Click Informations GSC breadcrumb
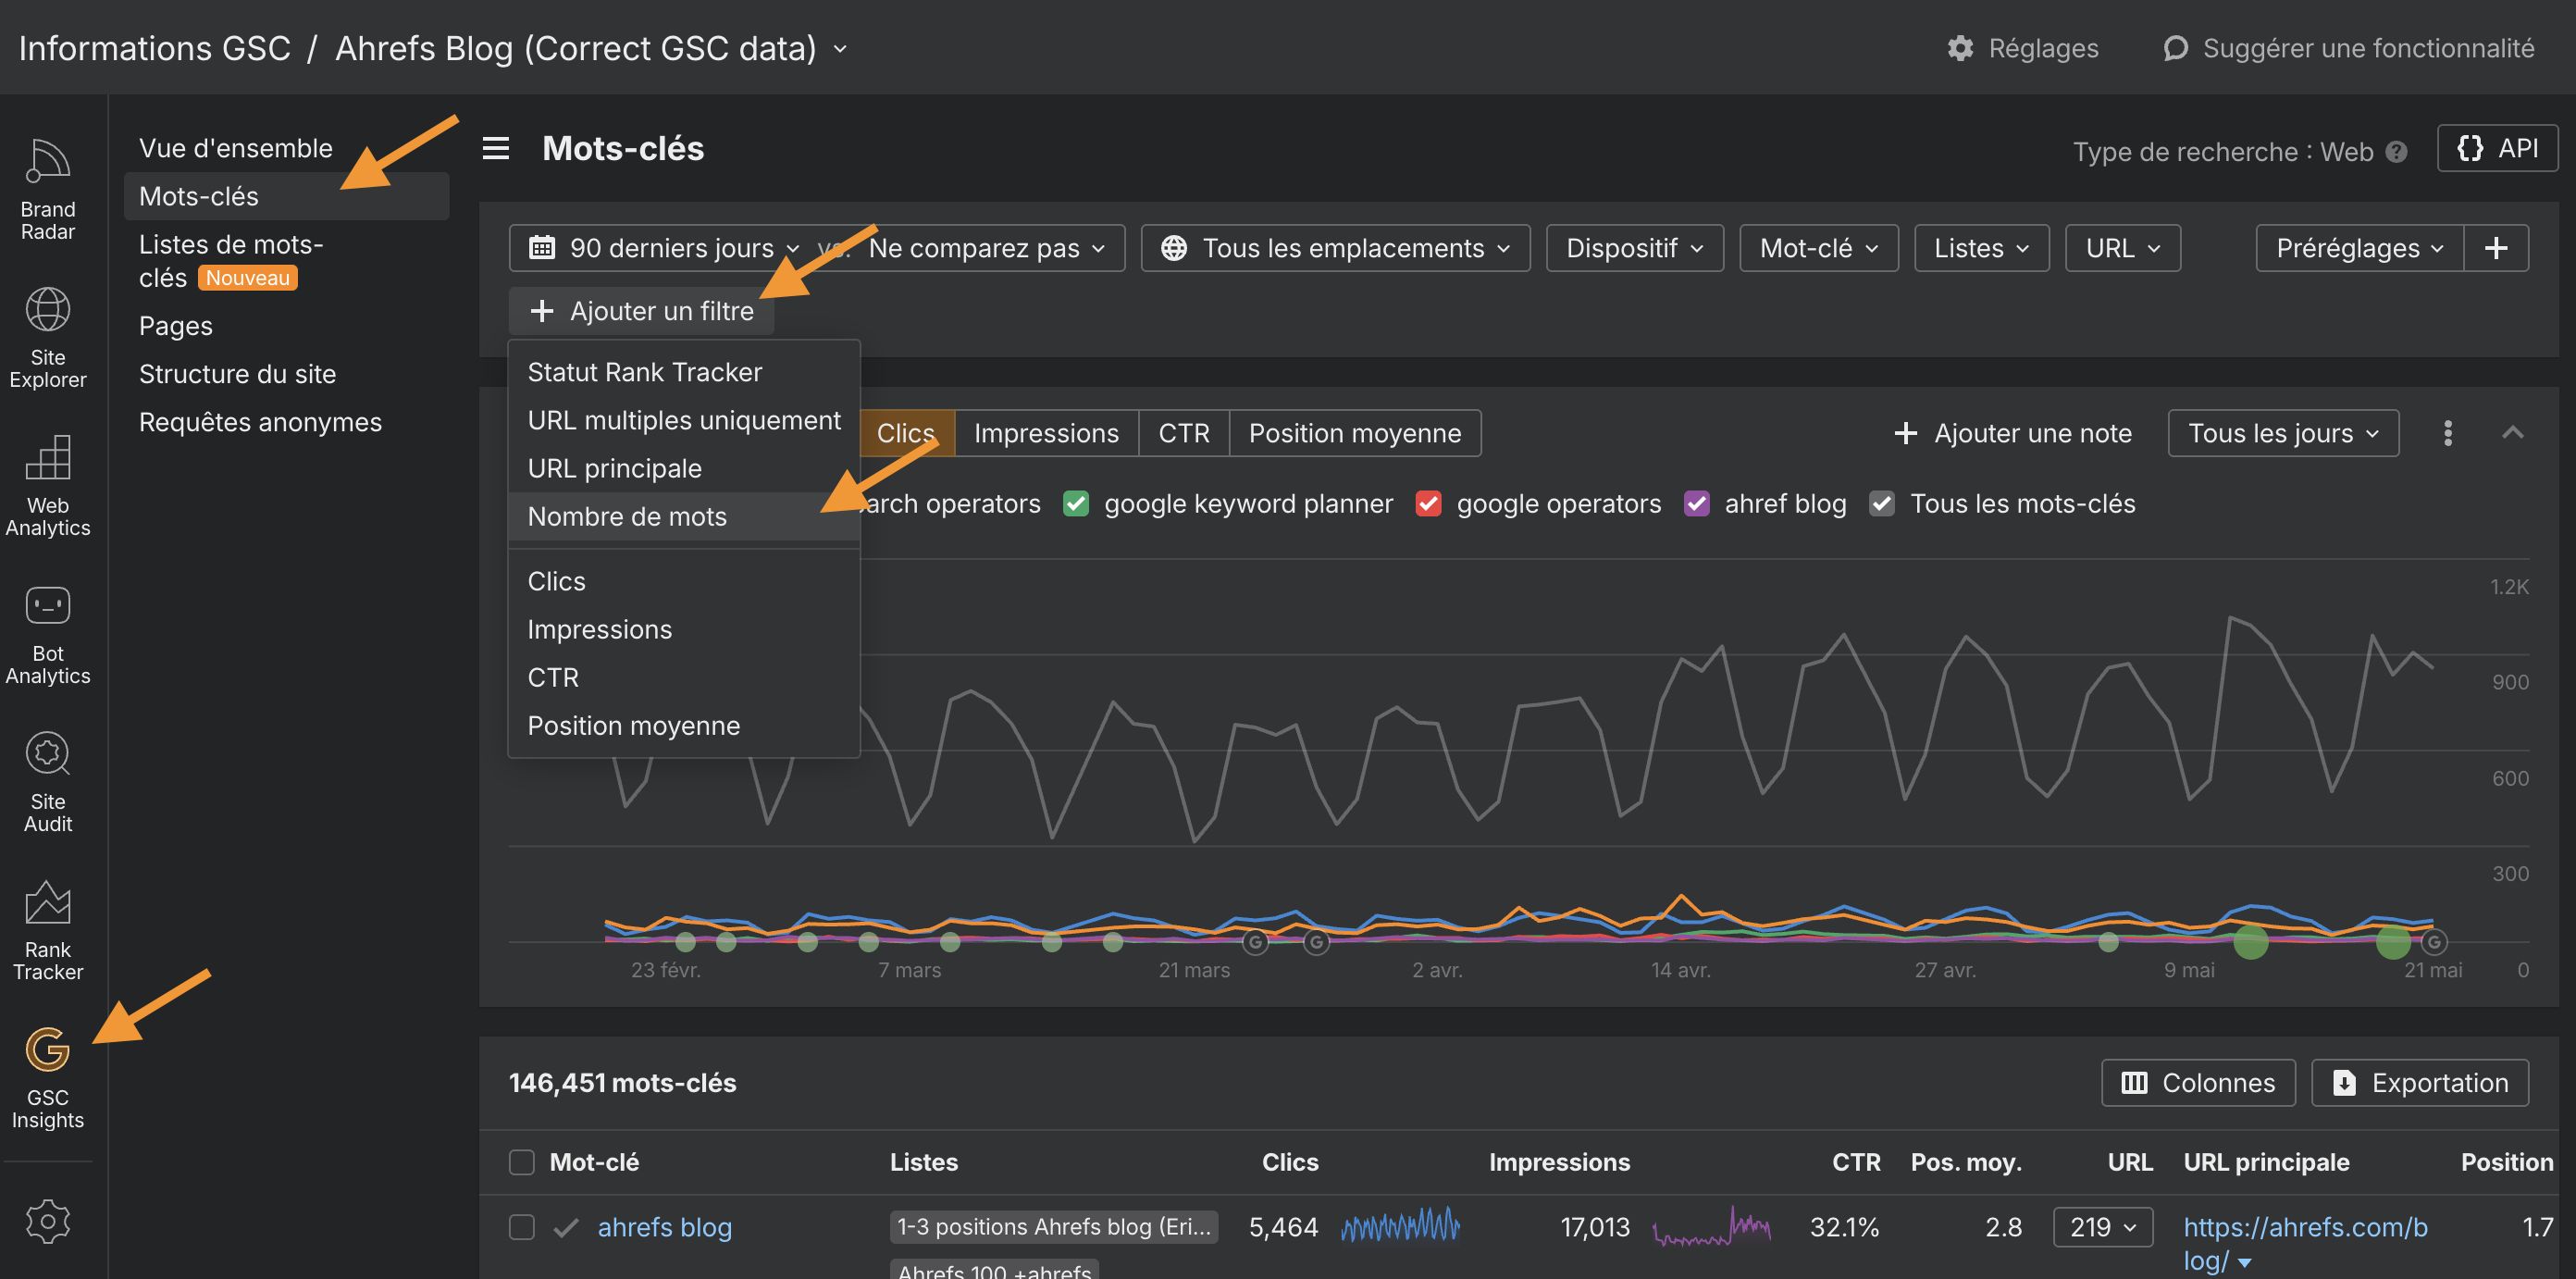 155,48
